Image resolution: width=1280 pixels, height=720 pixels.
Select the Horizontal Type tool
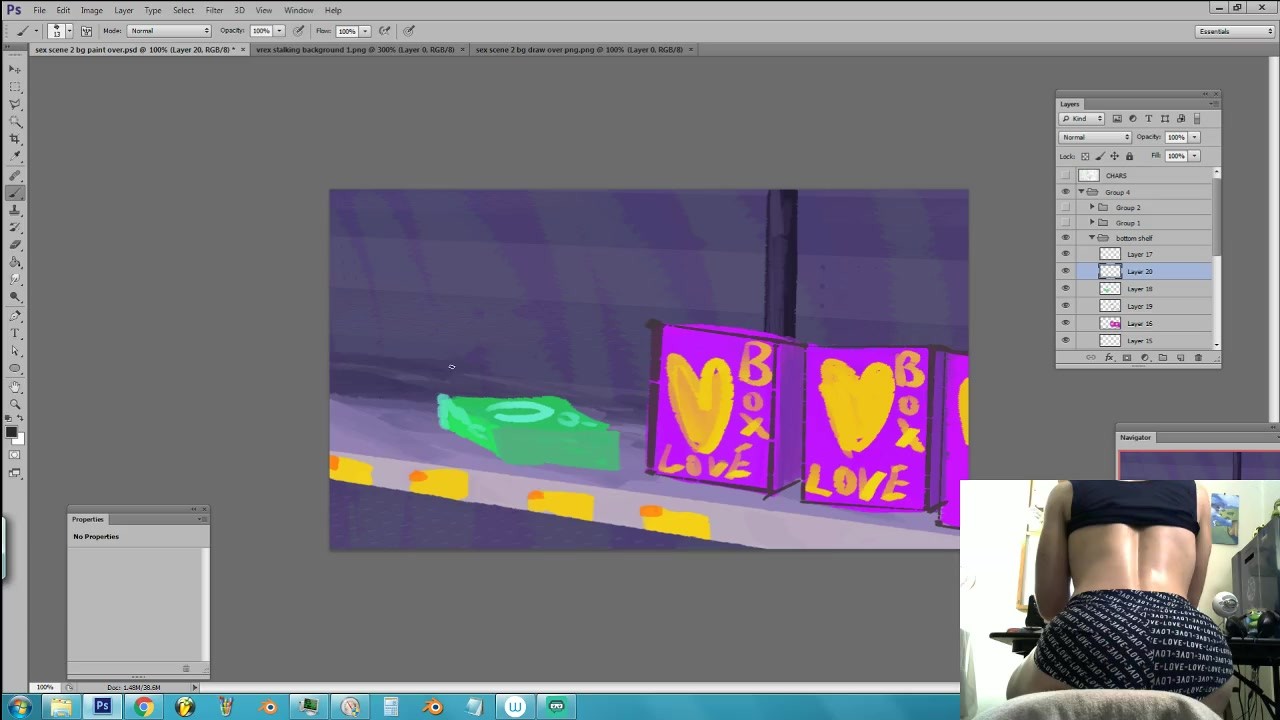pyautogui.click(x=15, y=332)
